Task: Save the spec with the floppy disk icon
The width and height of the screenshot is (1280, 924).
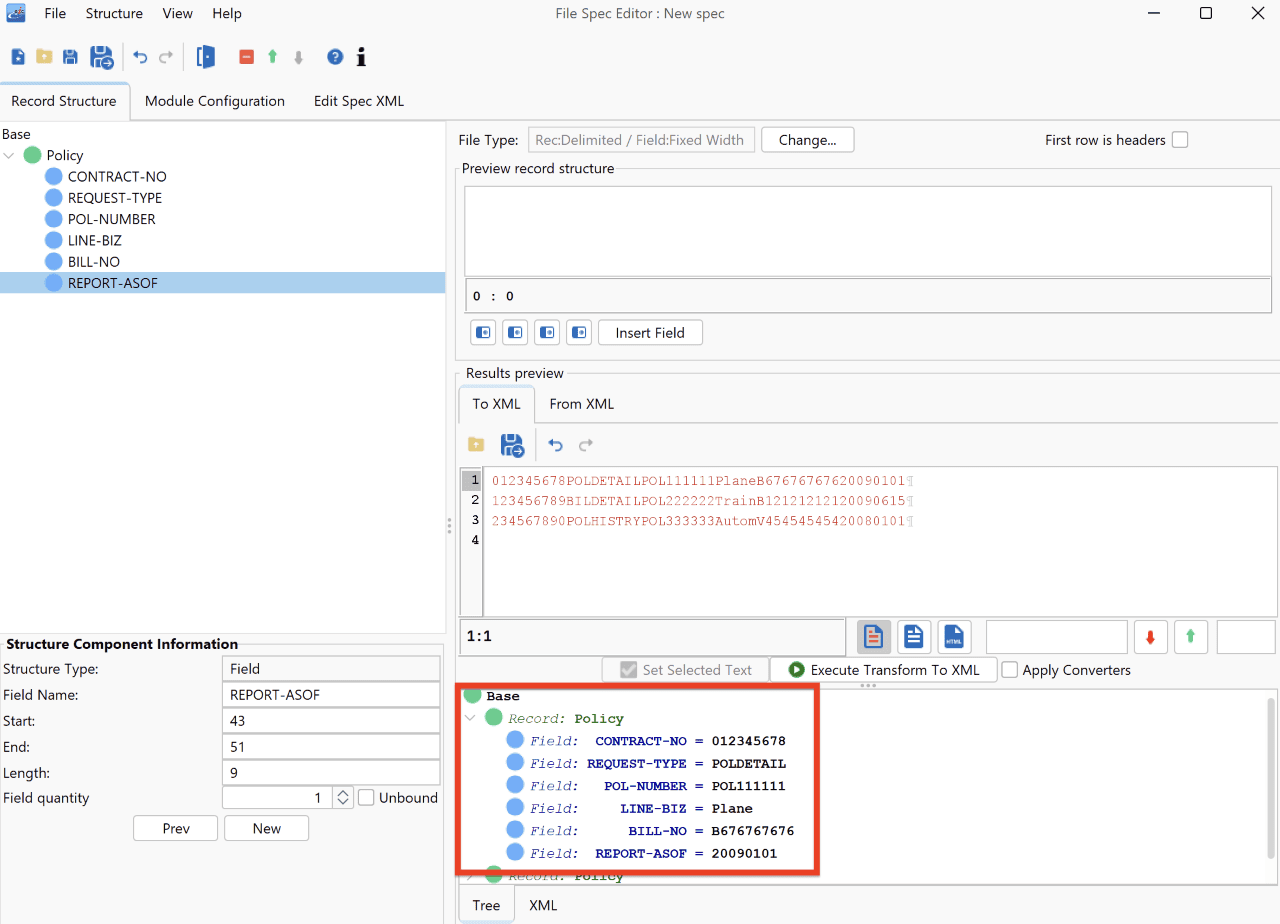Action: tap(70, 57)
